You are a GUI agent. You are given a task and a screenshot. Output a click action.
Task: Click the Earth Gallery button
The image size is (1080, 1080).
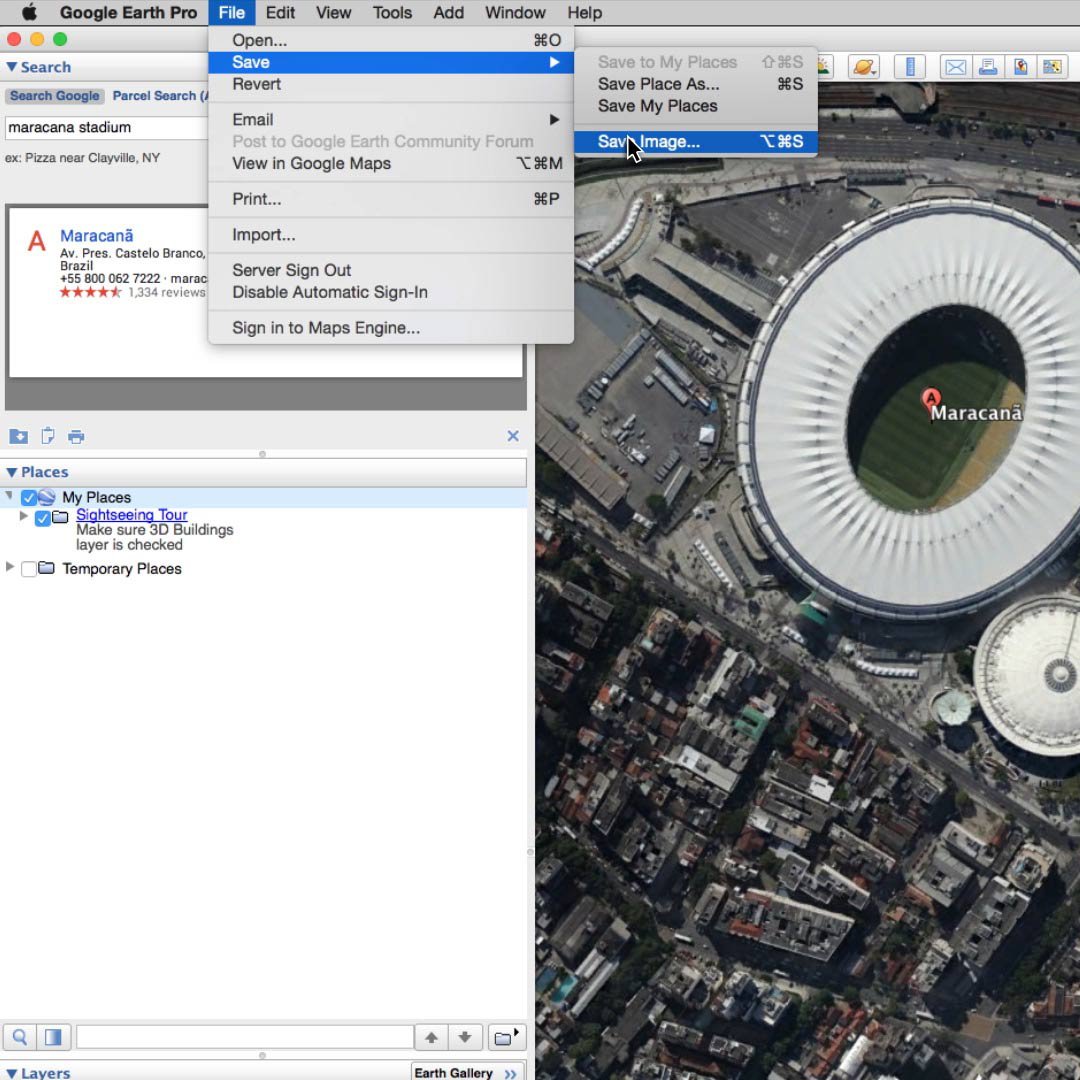468,1073
